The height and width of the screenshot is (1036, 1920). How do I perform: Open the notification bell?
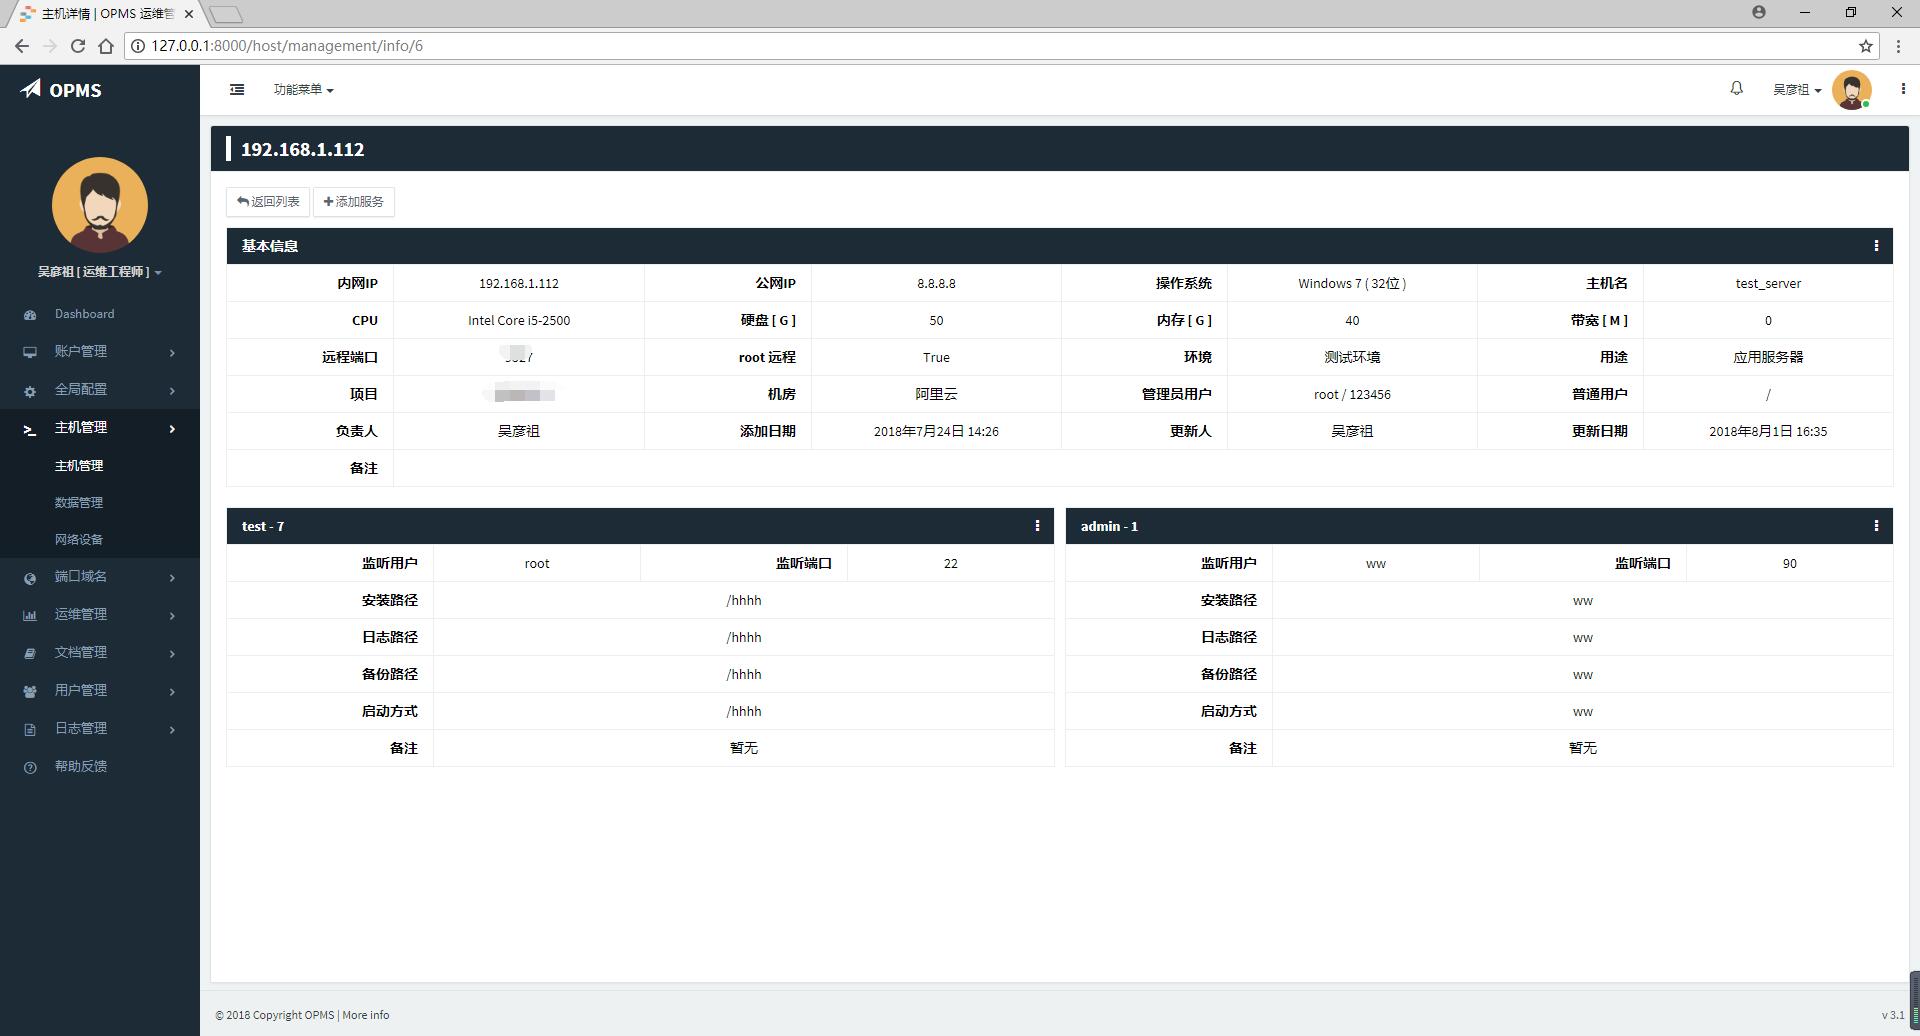click(x=1736, y=88)
